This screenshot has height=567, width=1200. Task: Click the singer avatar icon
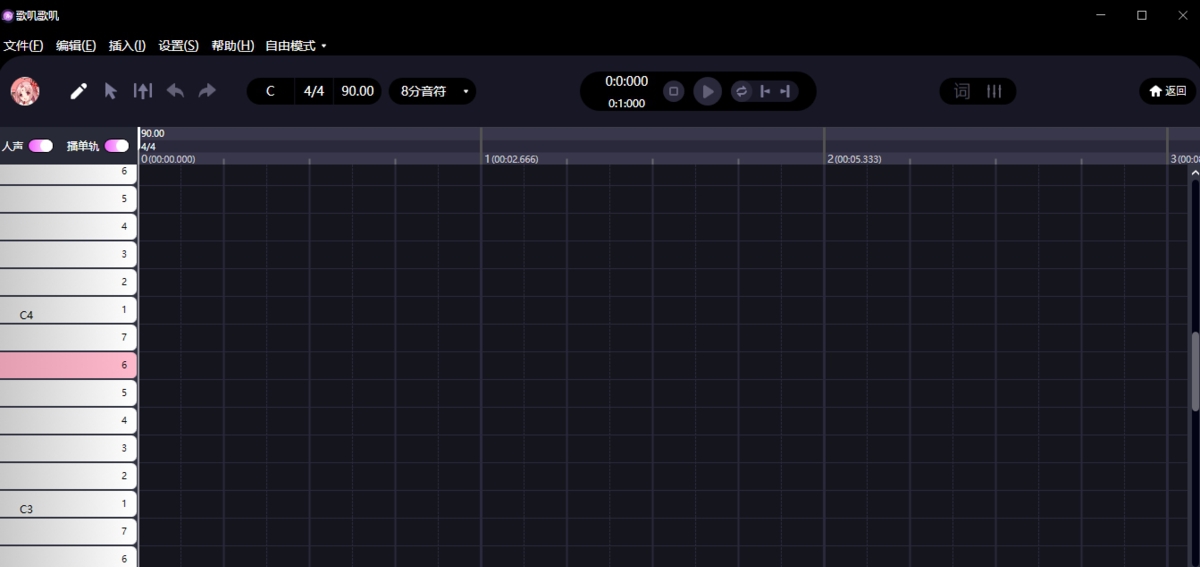(x=25, y=91)
